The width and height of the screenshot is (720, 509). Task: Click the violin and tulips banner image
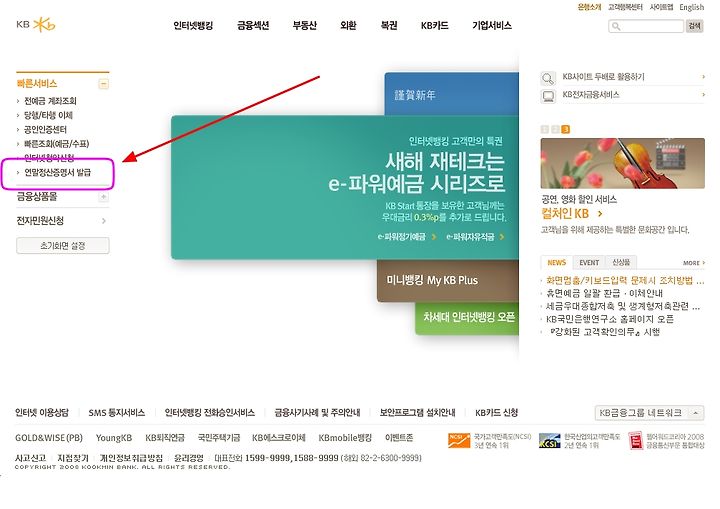click(623, 163)
